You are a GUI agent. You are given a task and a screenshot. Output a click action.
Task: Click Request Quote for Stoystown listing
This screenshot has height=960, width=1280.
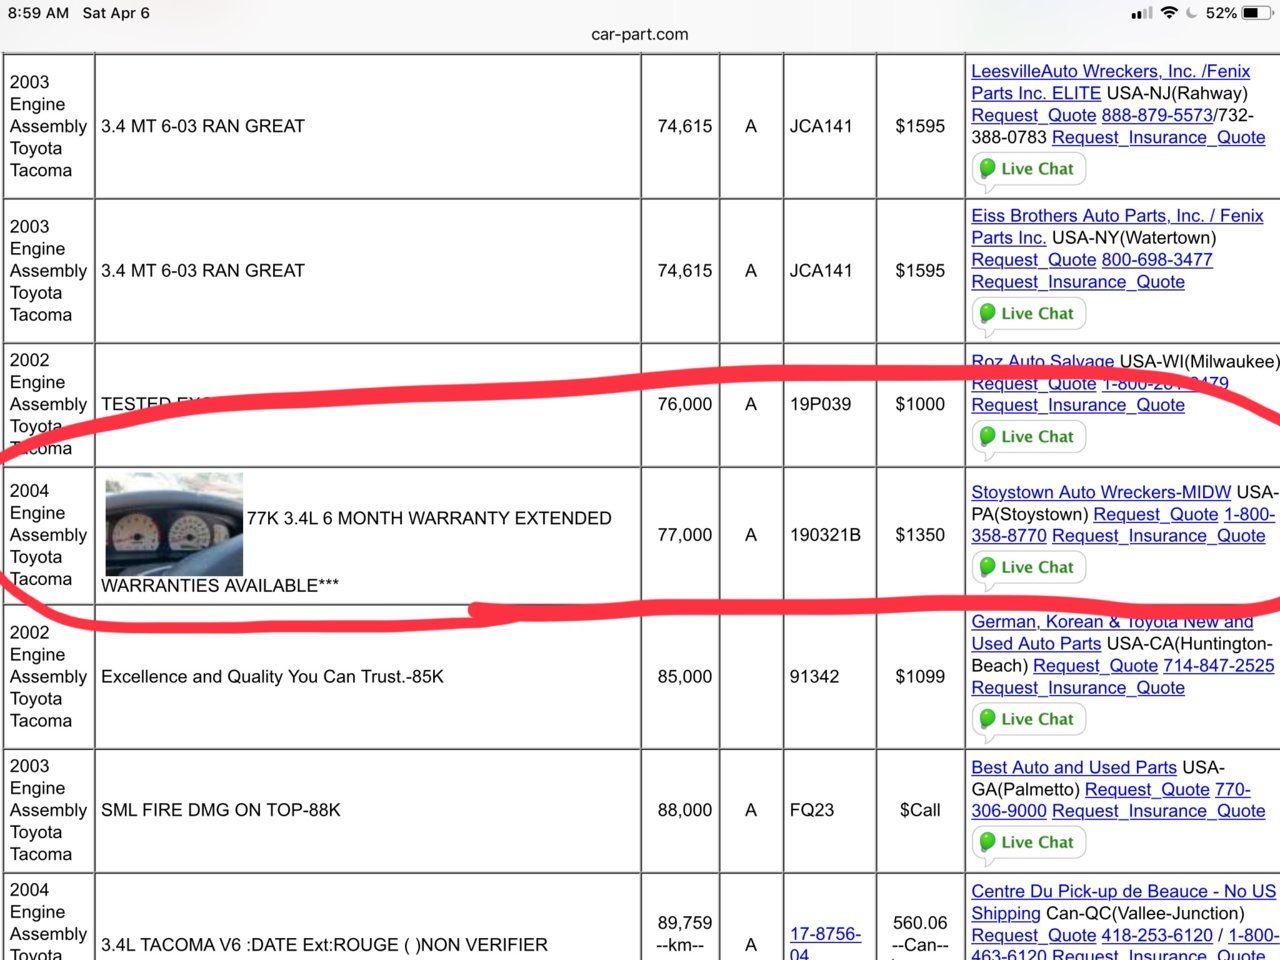pyautogui.click(x=1156, y=514)
